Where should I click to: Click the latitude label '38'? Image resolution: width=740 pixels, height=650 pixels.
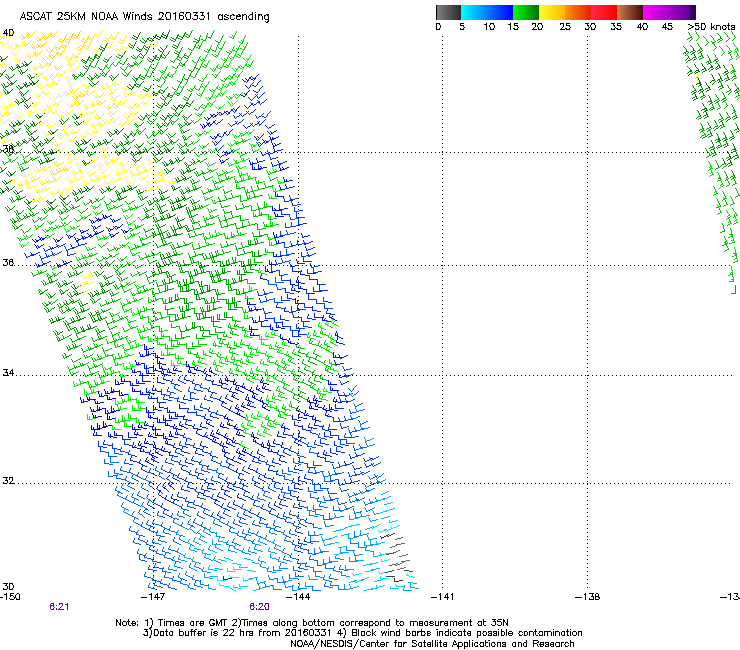click(8, 149)
